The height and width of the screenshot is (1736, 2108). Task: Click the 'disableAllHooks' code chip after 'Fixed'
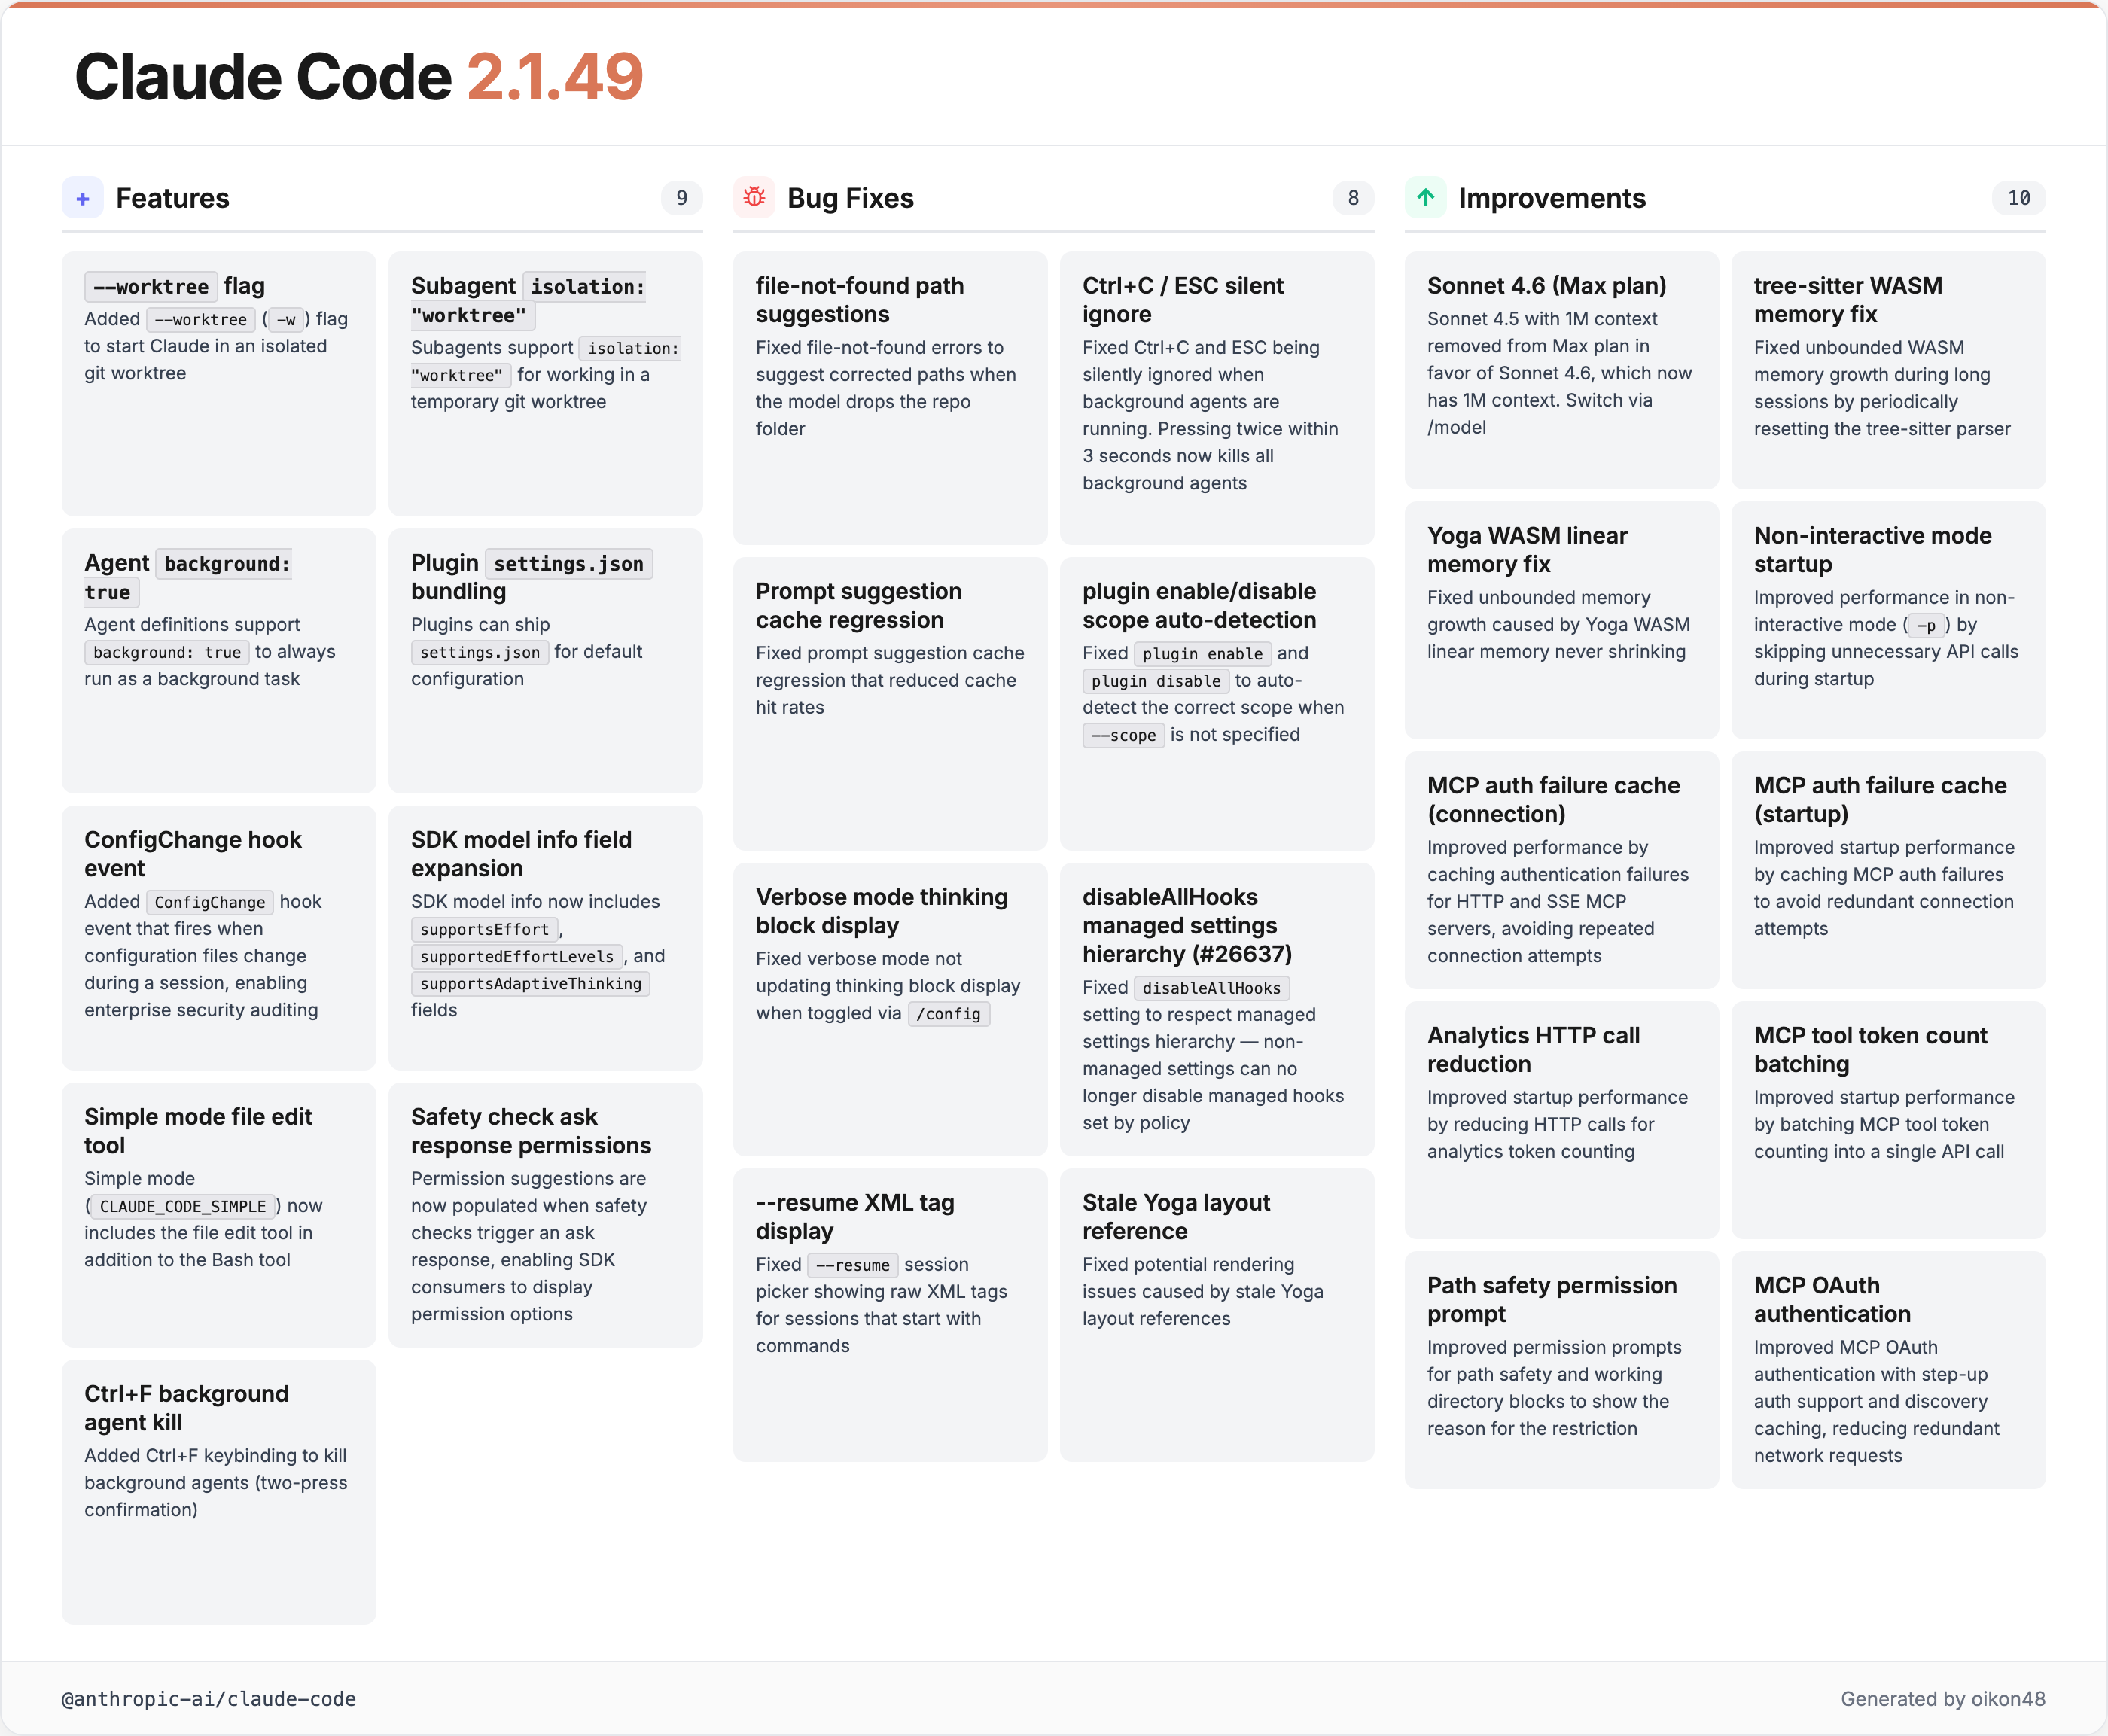pos(1212,988)
